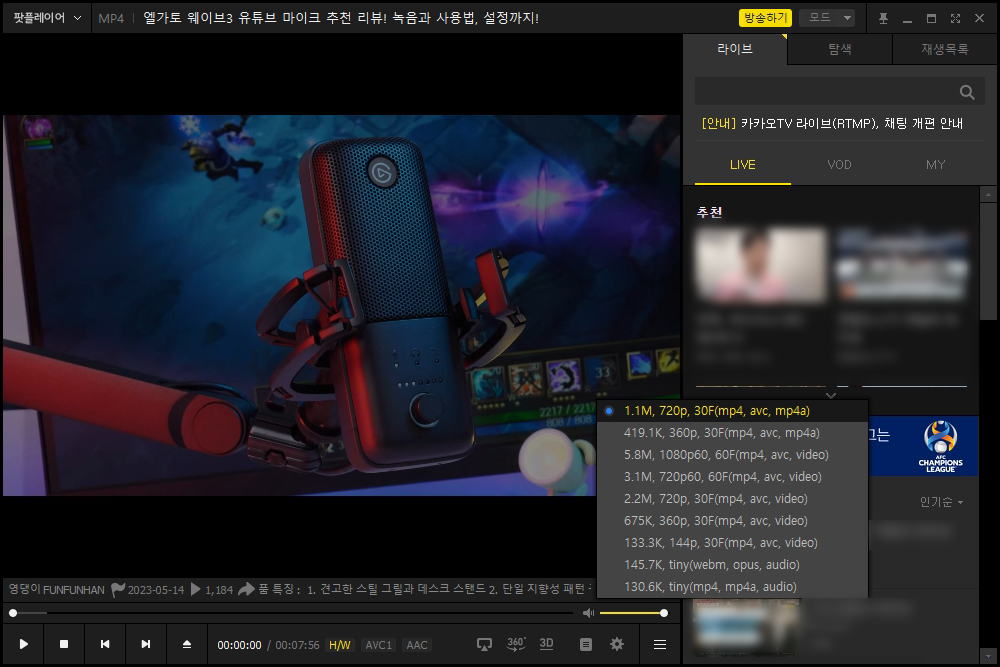Open the 인기순 sort dropdown
Screen dimensions: 1000x667
click(x=941, y=502)
